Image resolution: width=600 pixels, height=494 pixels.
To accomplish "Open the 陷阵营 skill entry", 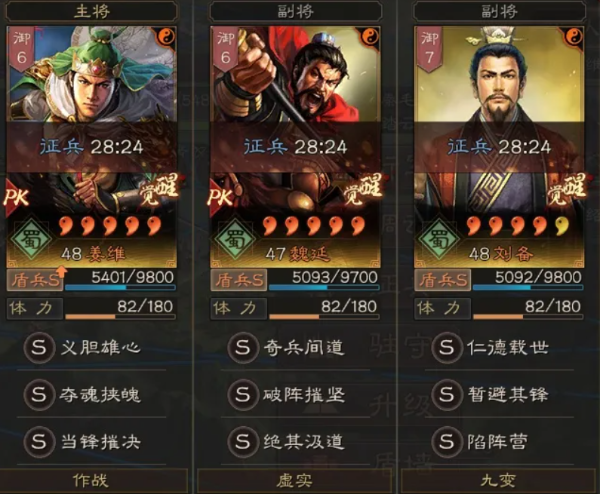I will click(499, 442).
